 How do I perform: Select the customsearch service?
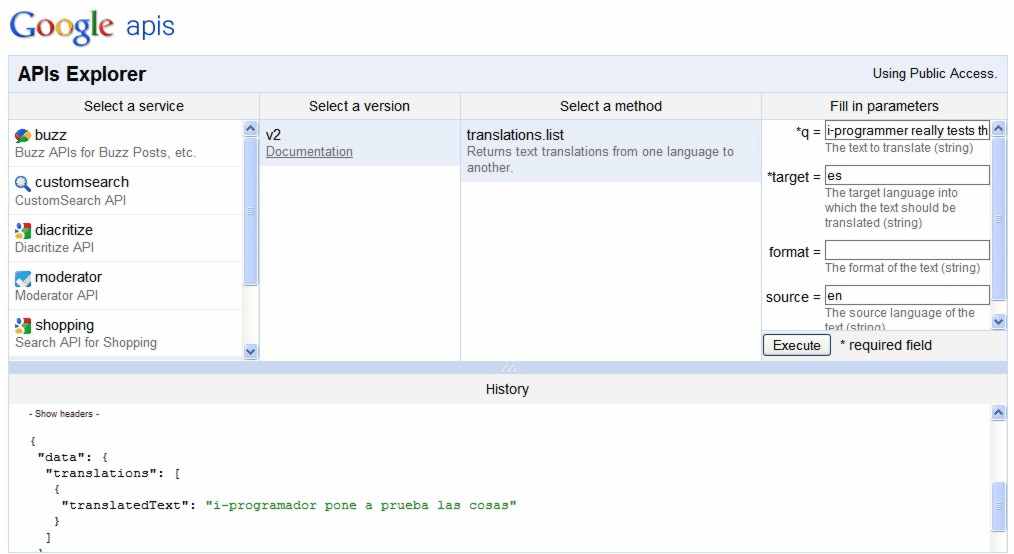click(125, 191)
